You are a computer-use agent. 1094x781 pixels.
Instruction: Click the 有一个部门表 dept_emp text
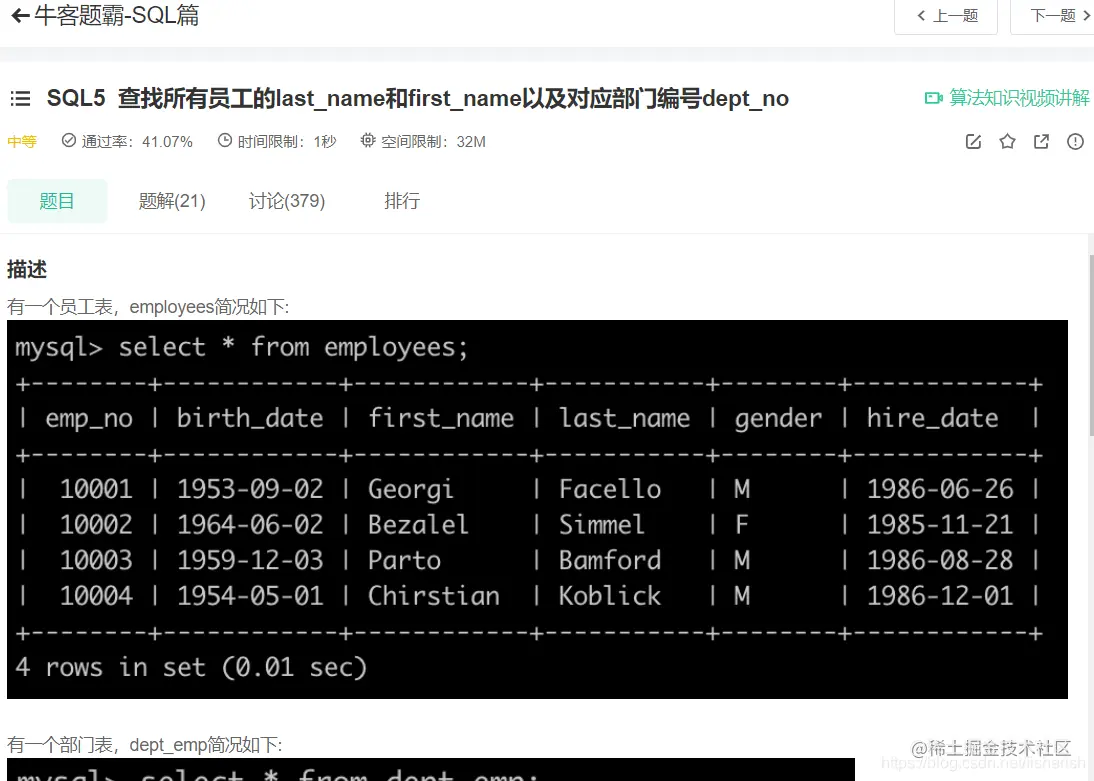coord(144,745)
